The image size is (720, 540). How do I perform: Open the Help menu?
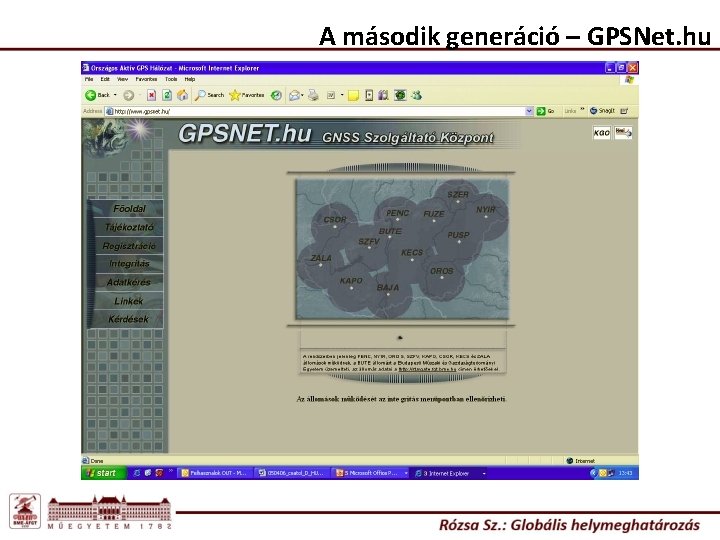click(x=190, y=79)
